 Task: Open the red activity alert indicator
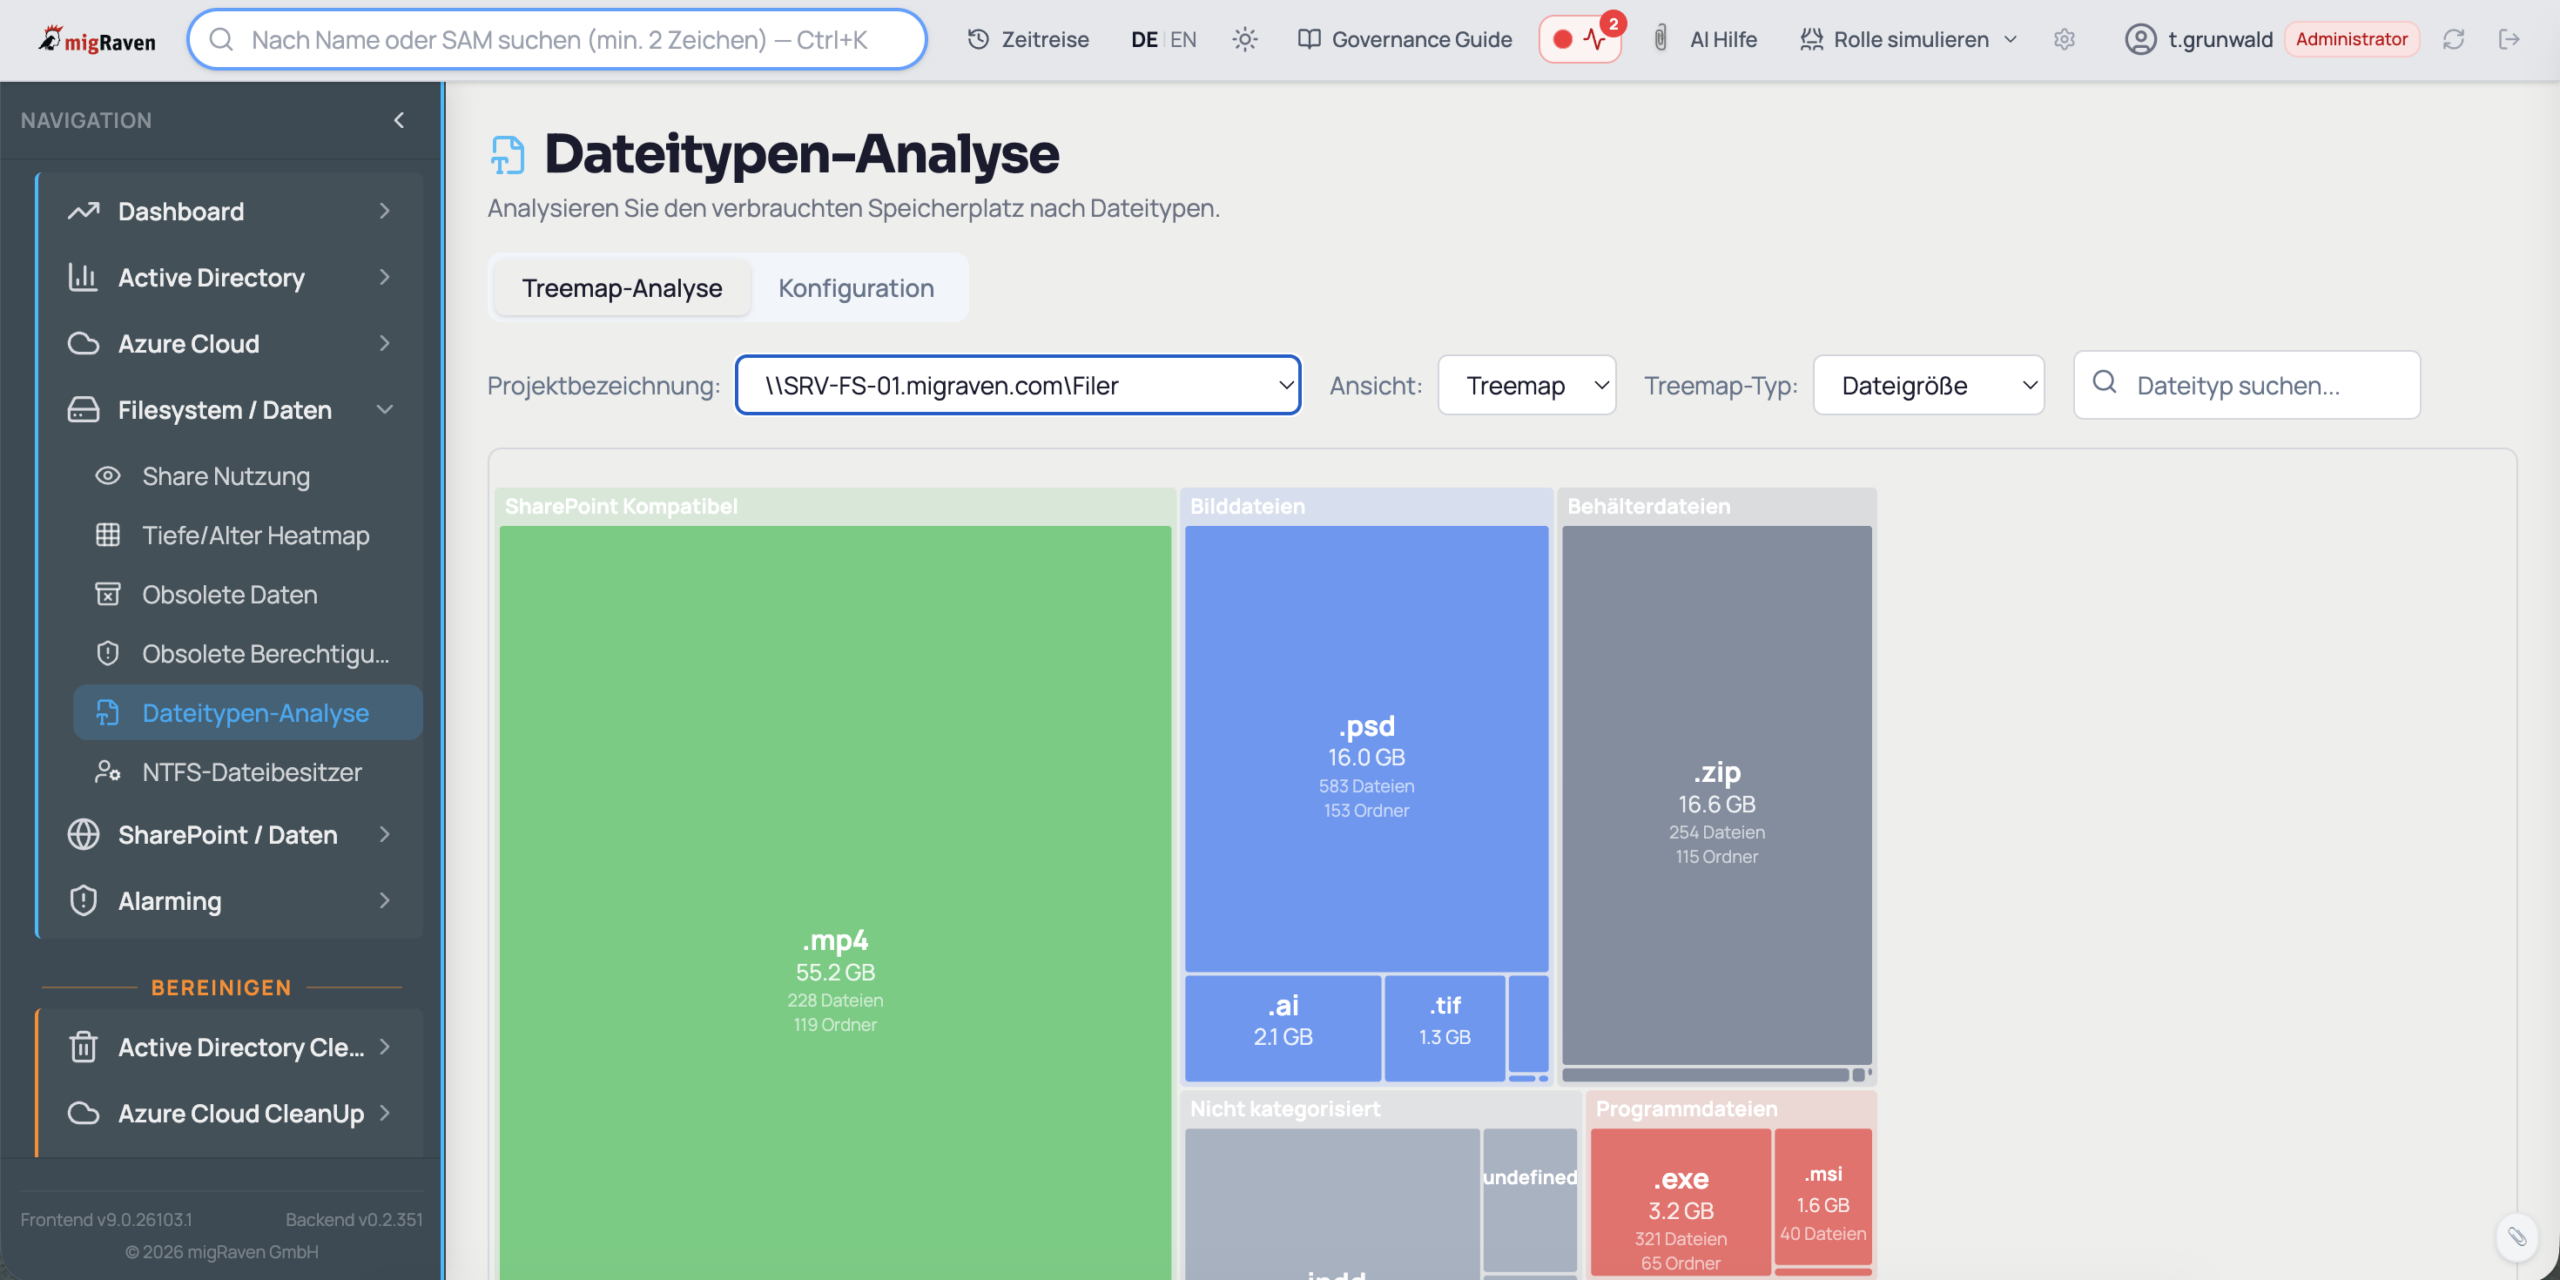click(1580, 39)
